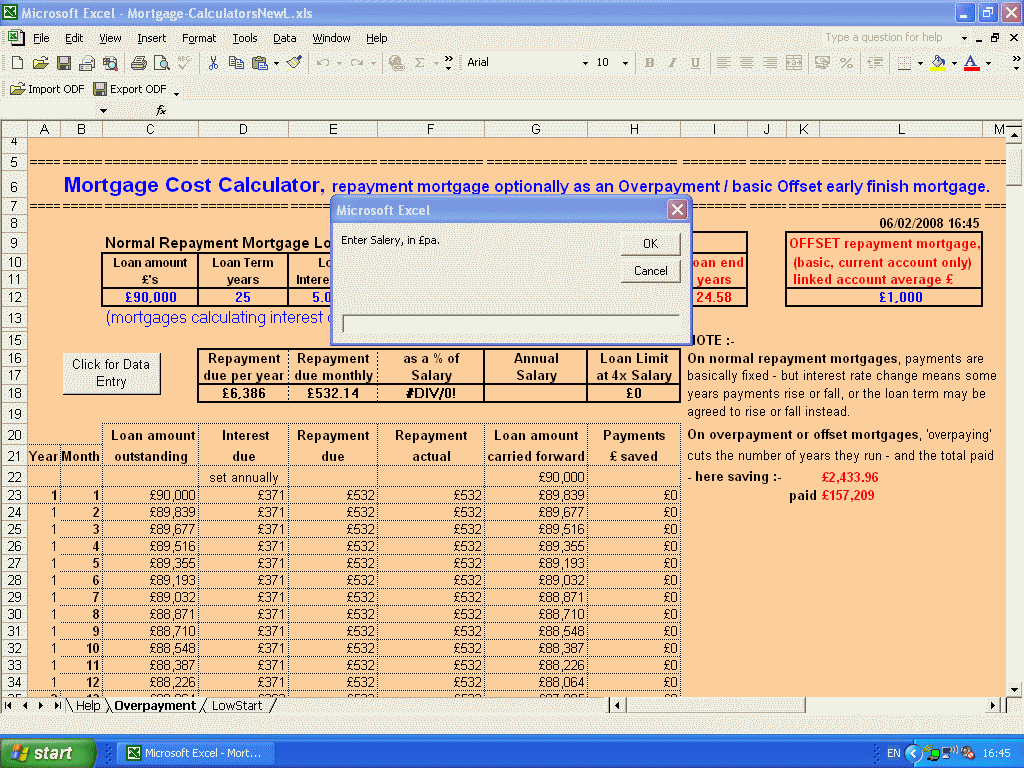Click the Undo arrow icon
Viewport: 1024px width, 768px height.
pos(323,63)
